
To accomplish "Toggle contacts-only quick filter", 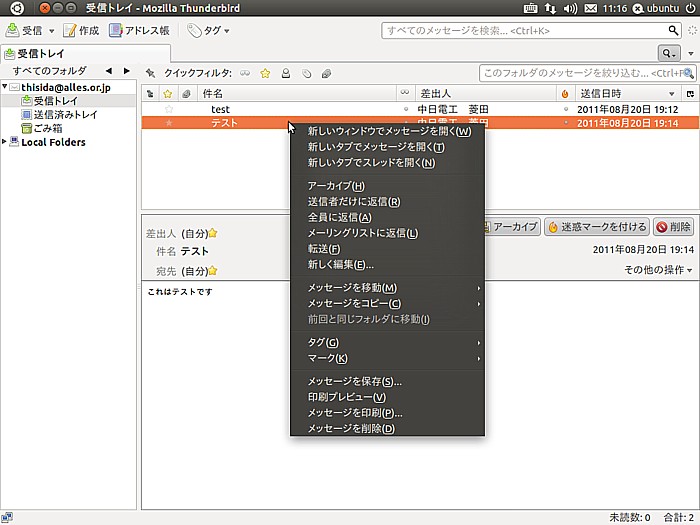I will point(286,73).
